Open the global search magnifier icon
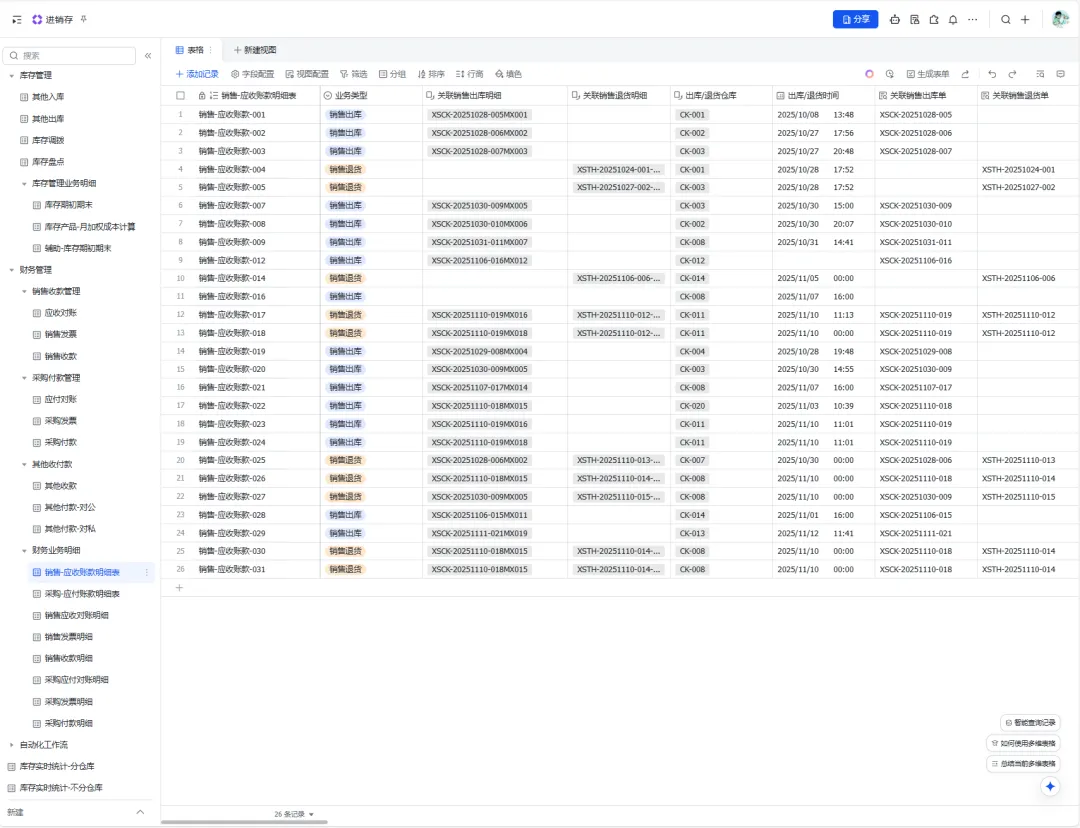 click(x=1006, y=20)
